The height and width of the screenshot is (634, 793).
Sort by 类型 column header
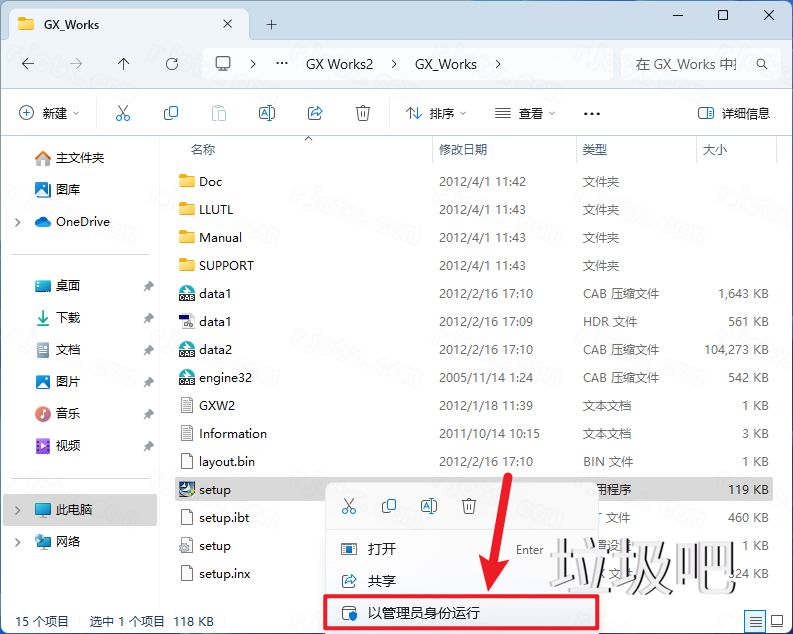coord(594,149)
